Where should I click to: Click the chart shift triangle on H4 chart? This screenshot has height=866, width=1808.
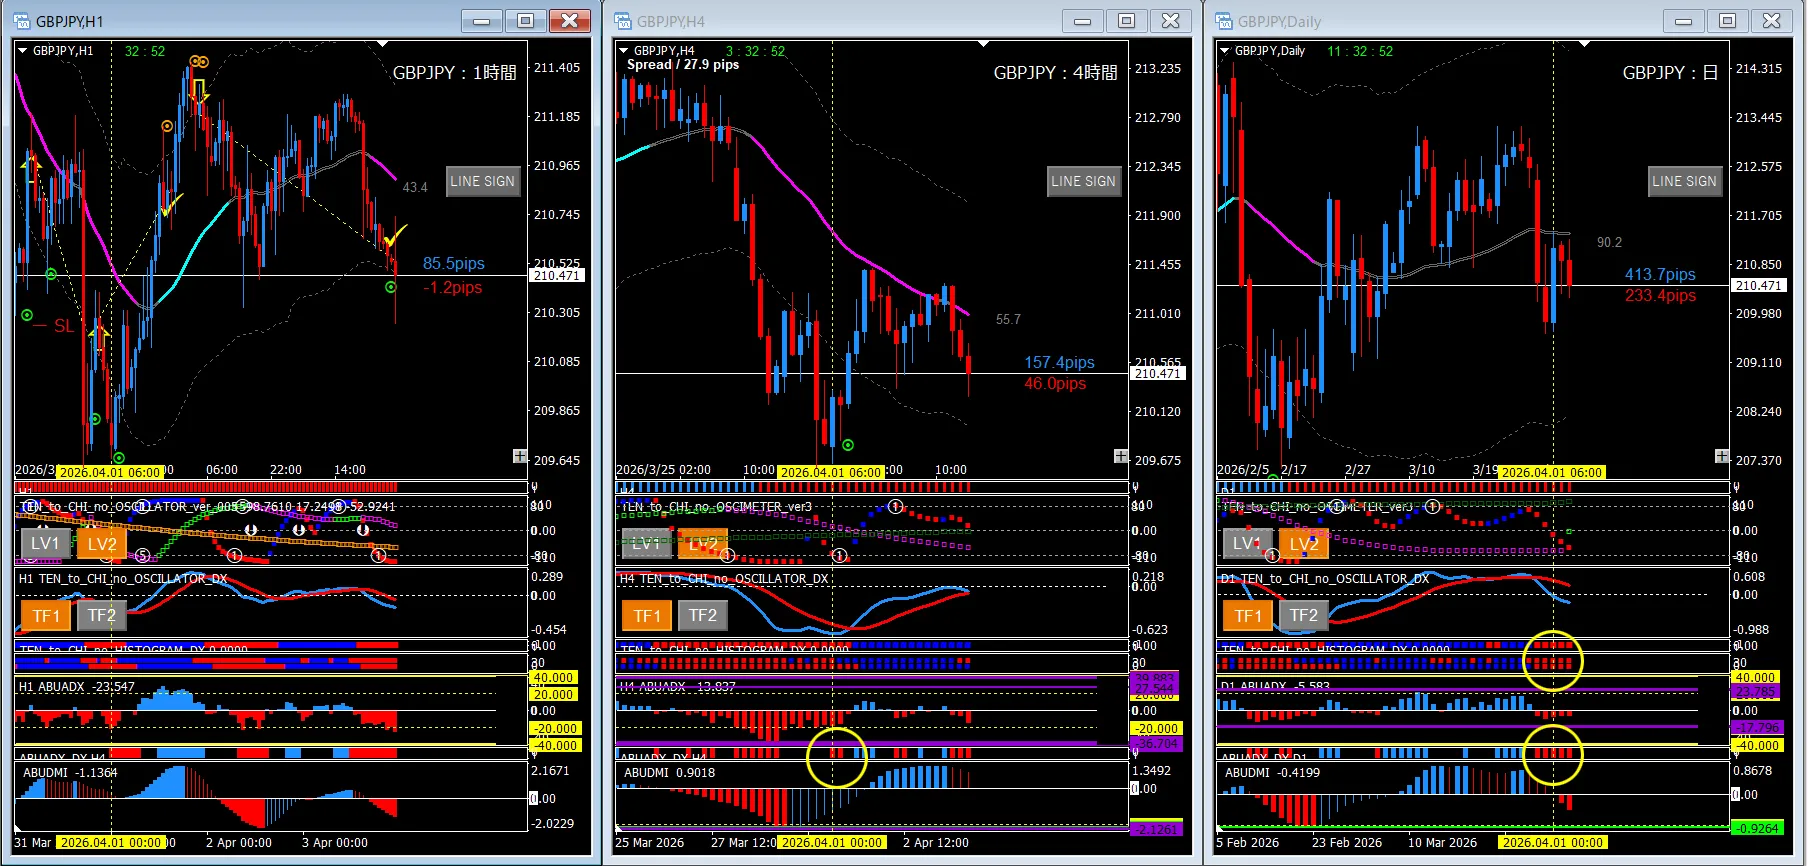pos(983,44)
